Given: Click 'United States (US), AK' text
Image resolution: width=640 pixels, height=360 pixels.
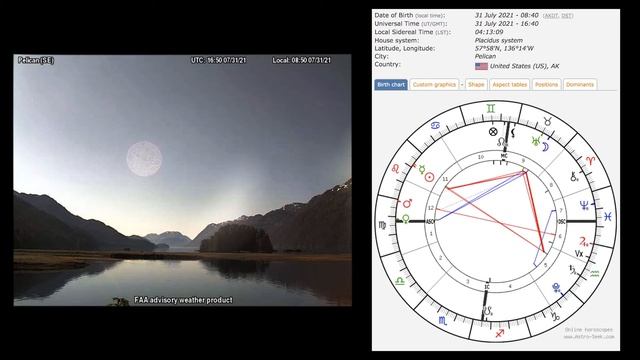Looking at the screenshot, I should pos(524,66).
